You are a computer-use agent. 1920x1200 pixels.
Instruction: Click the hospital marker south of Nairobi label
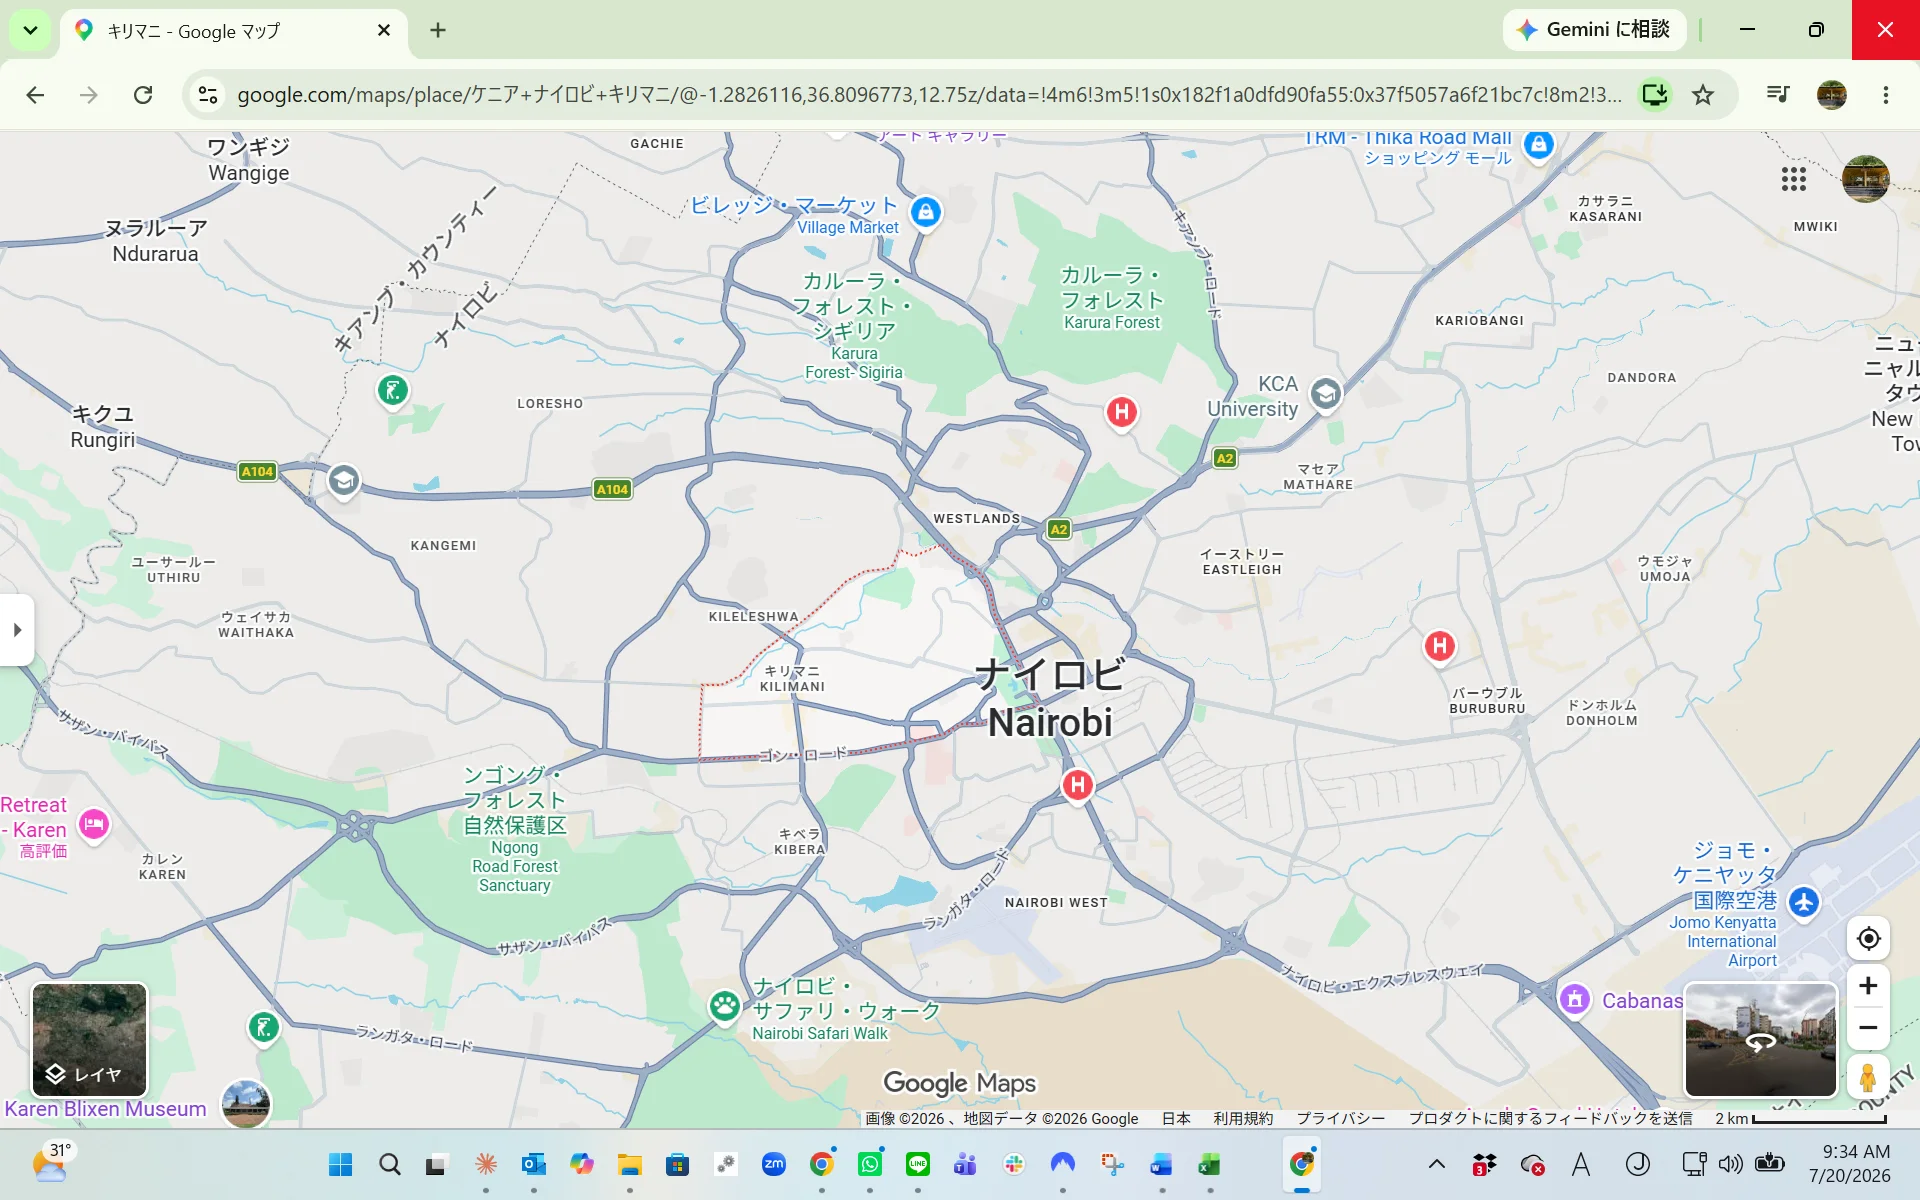[x=1077, y=785]
